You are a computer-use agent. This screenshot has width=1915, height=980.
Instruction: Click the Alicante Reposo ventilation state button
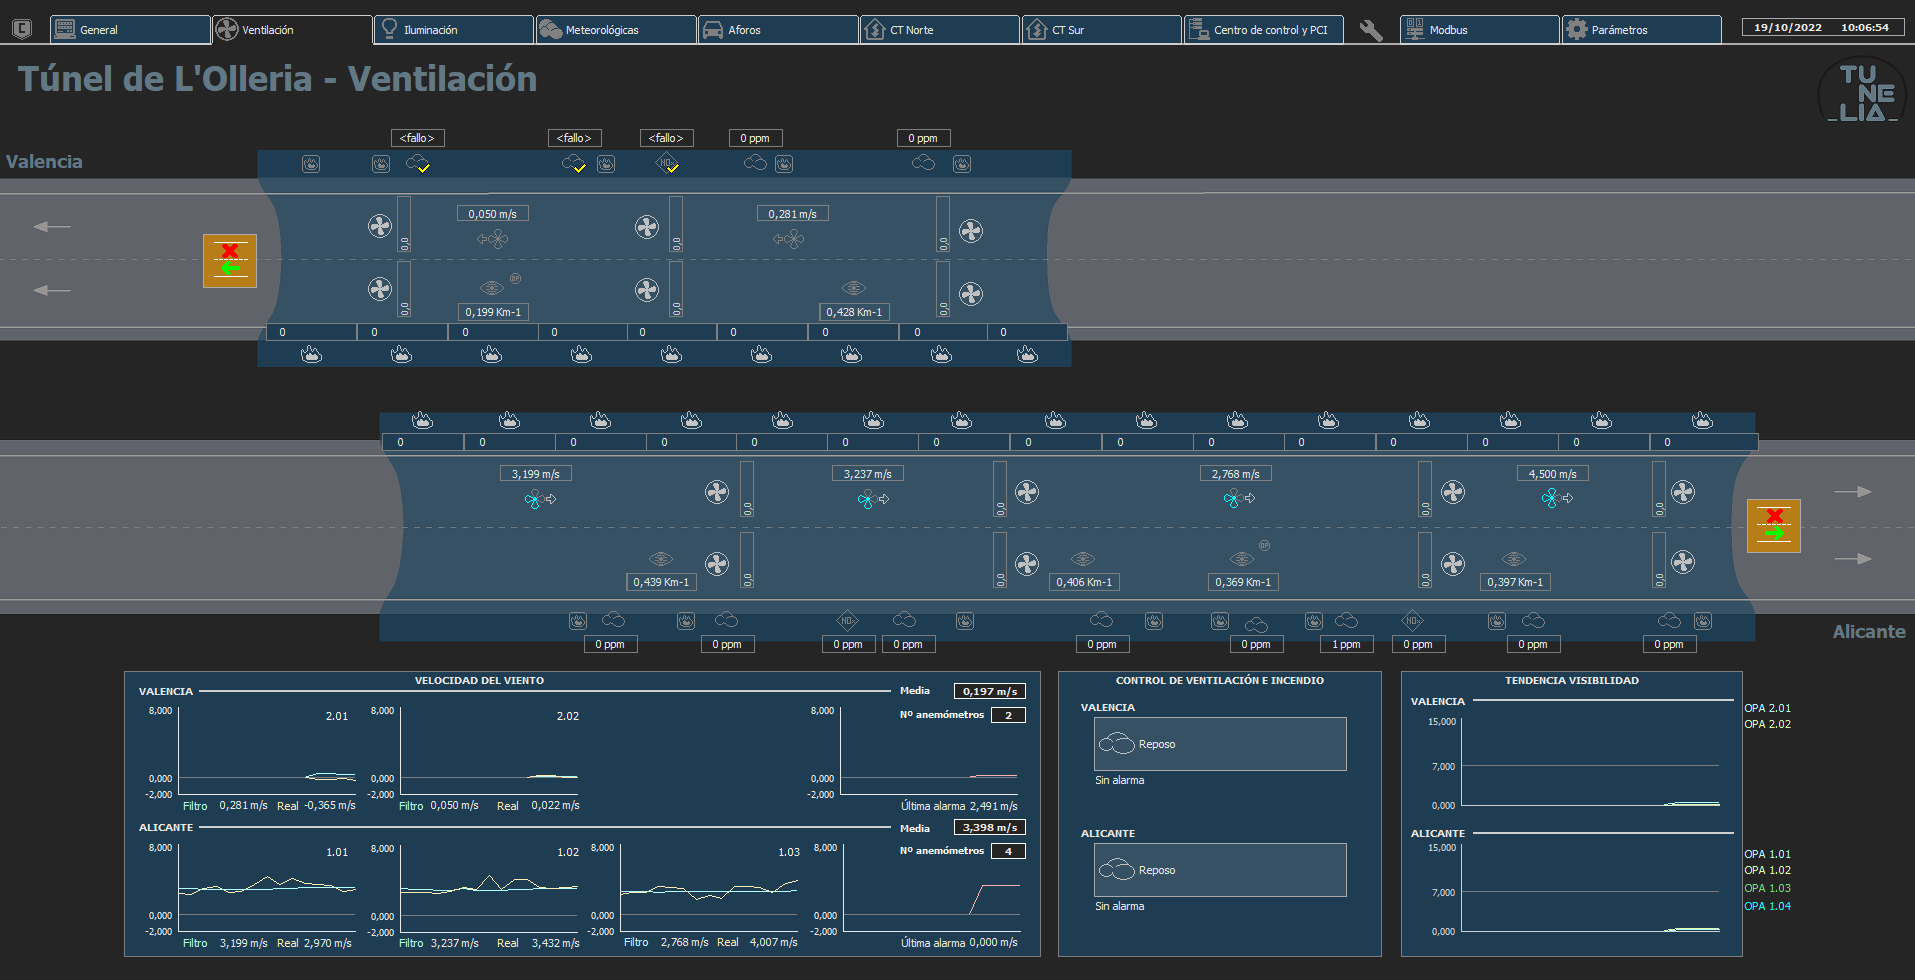click(1220, 870)
